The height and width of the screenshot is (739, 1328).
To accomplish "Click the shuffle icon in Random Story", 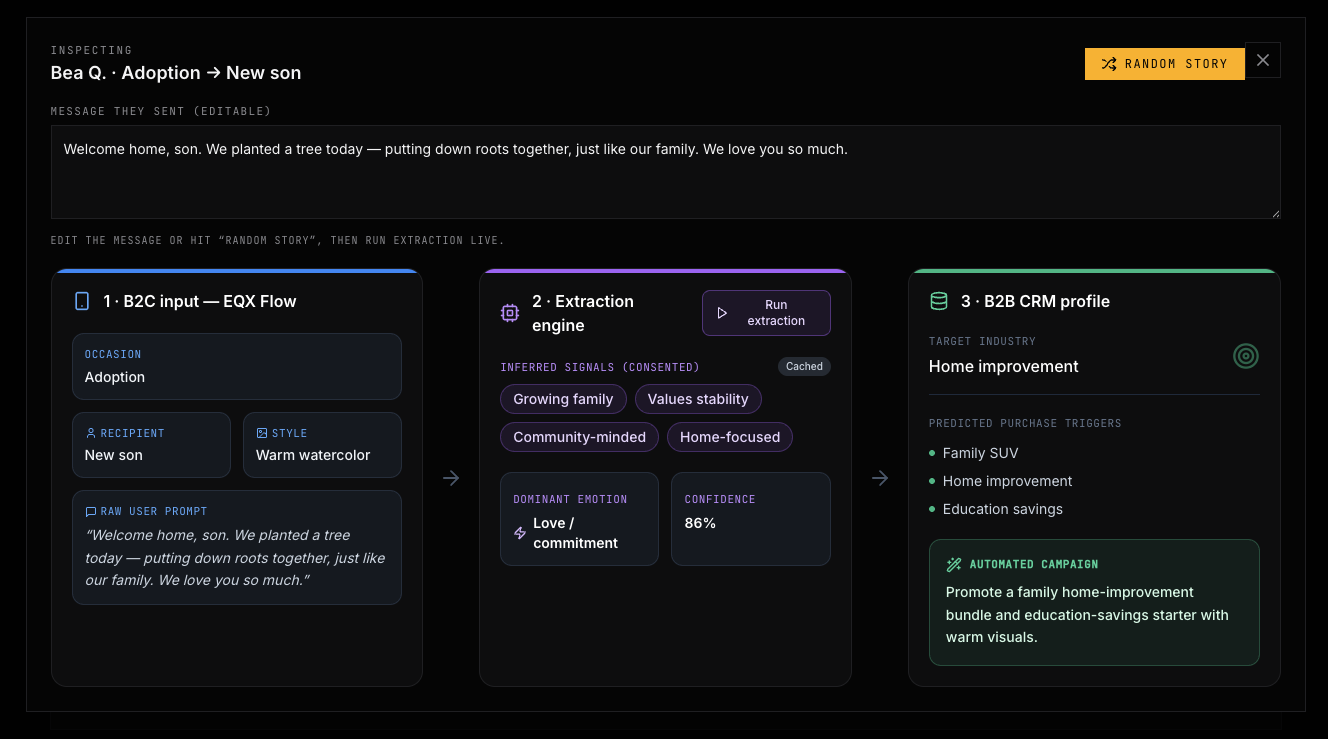I will pos(1108,64).
